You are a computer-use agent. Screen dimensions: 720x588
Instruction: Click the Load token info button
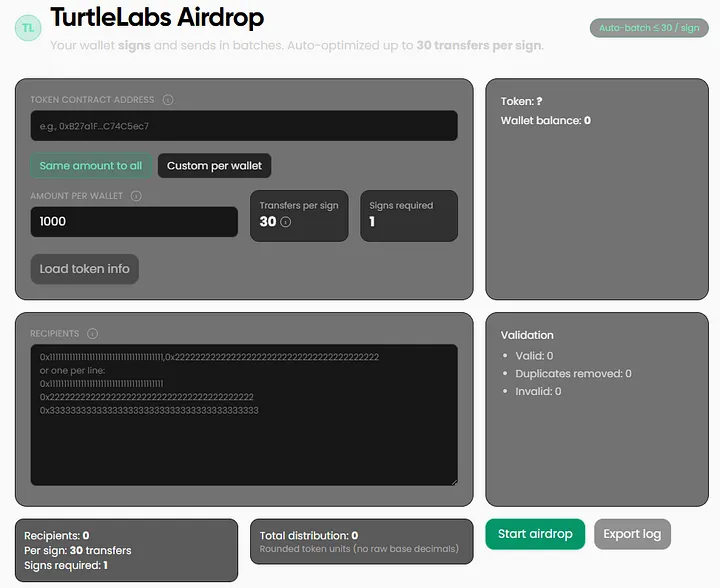[x=84, y=269]
